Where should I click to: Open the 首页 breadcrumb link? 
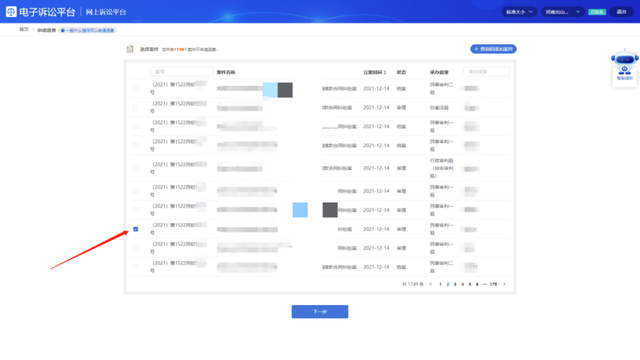point(24,29)
